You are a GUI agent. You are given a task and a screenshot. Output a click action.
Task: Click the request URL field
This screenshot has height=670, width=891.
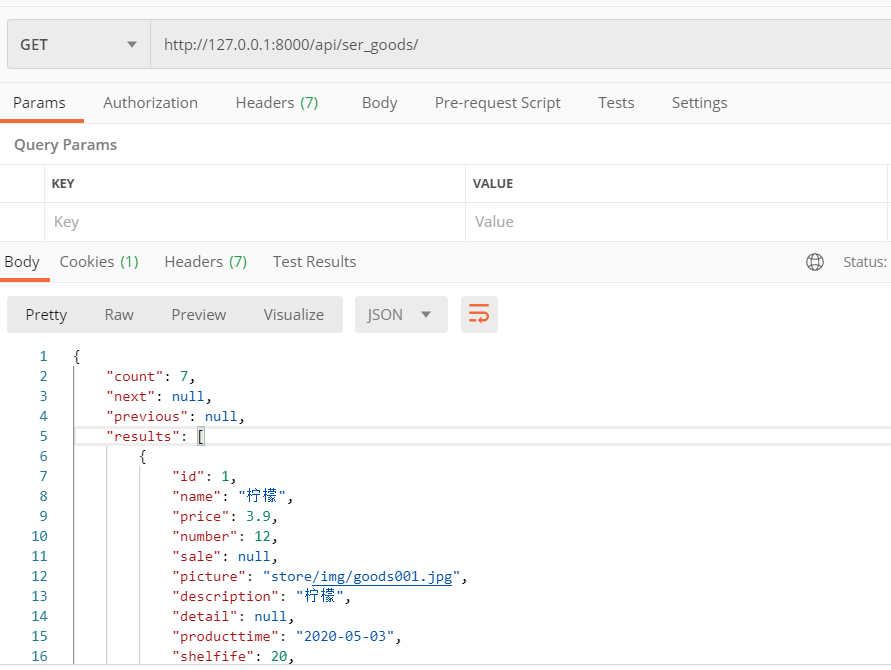pyautogui.click(x=521, y=44)
